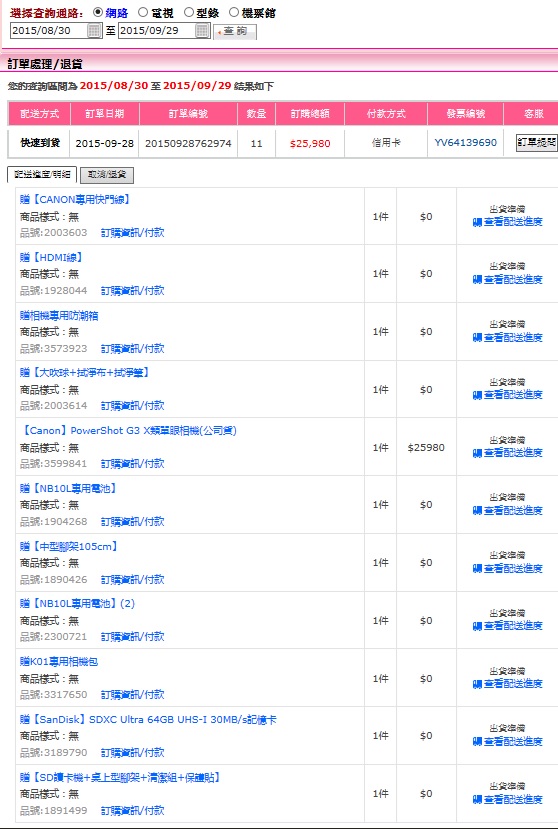Click the order number 20150928762974
Viewport: 558px width, 829px height.
188,143
